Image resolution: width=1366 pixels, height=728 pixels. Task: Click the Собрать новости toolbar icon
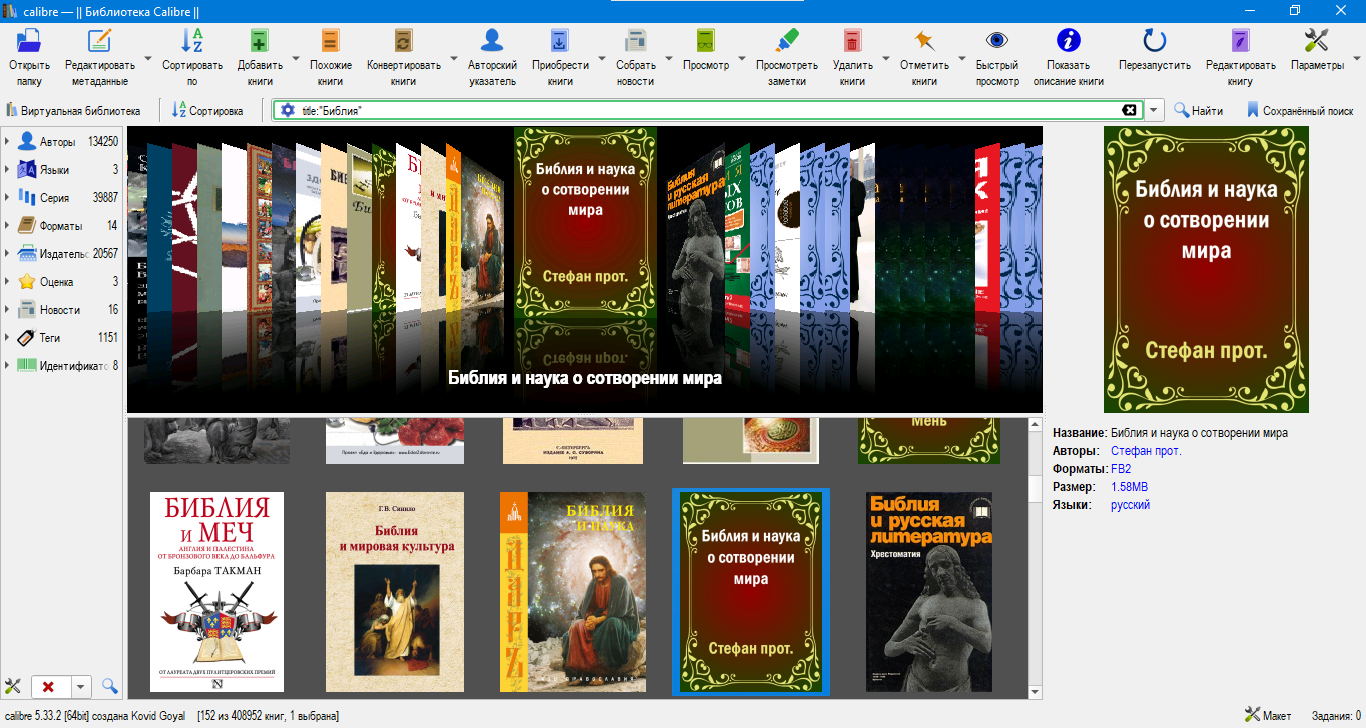click(635, 41)
